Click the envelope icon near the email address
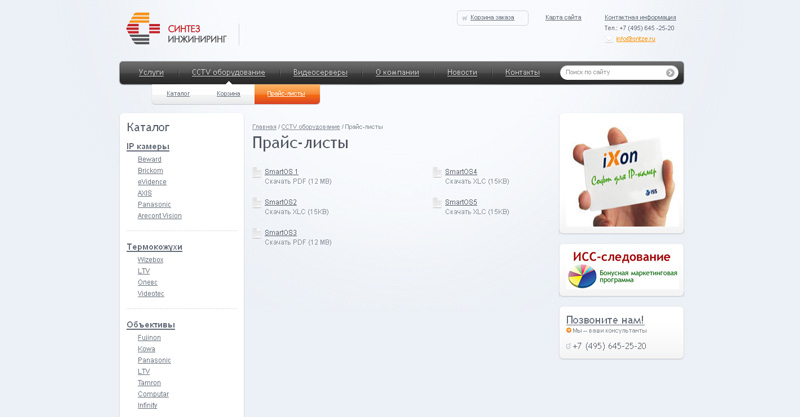Image resolution: width=800 pixels, height=417 pixels. pos(609,39)
